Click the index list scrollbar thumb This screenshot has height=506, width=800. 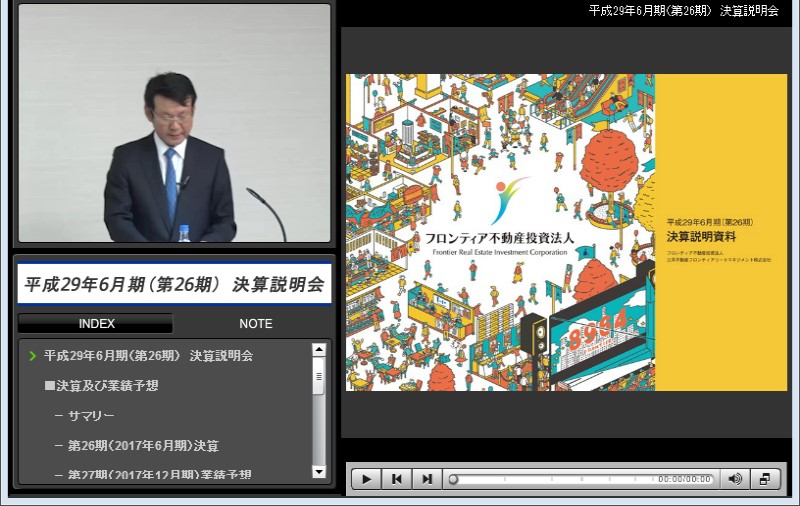pos(319,376)
